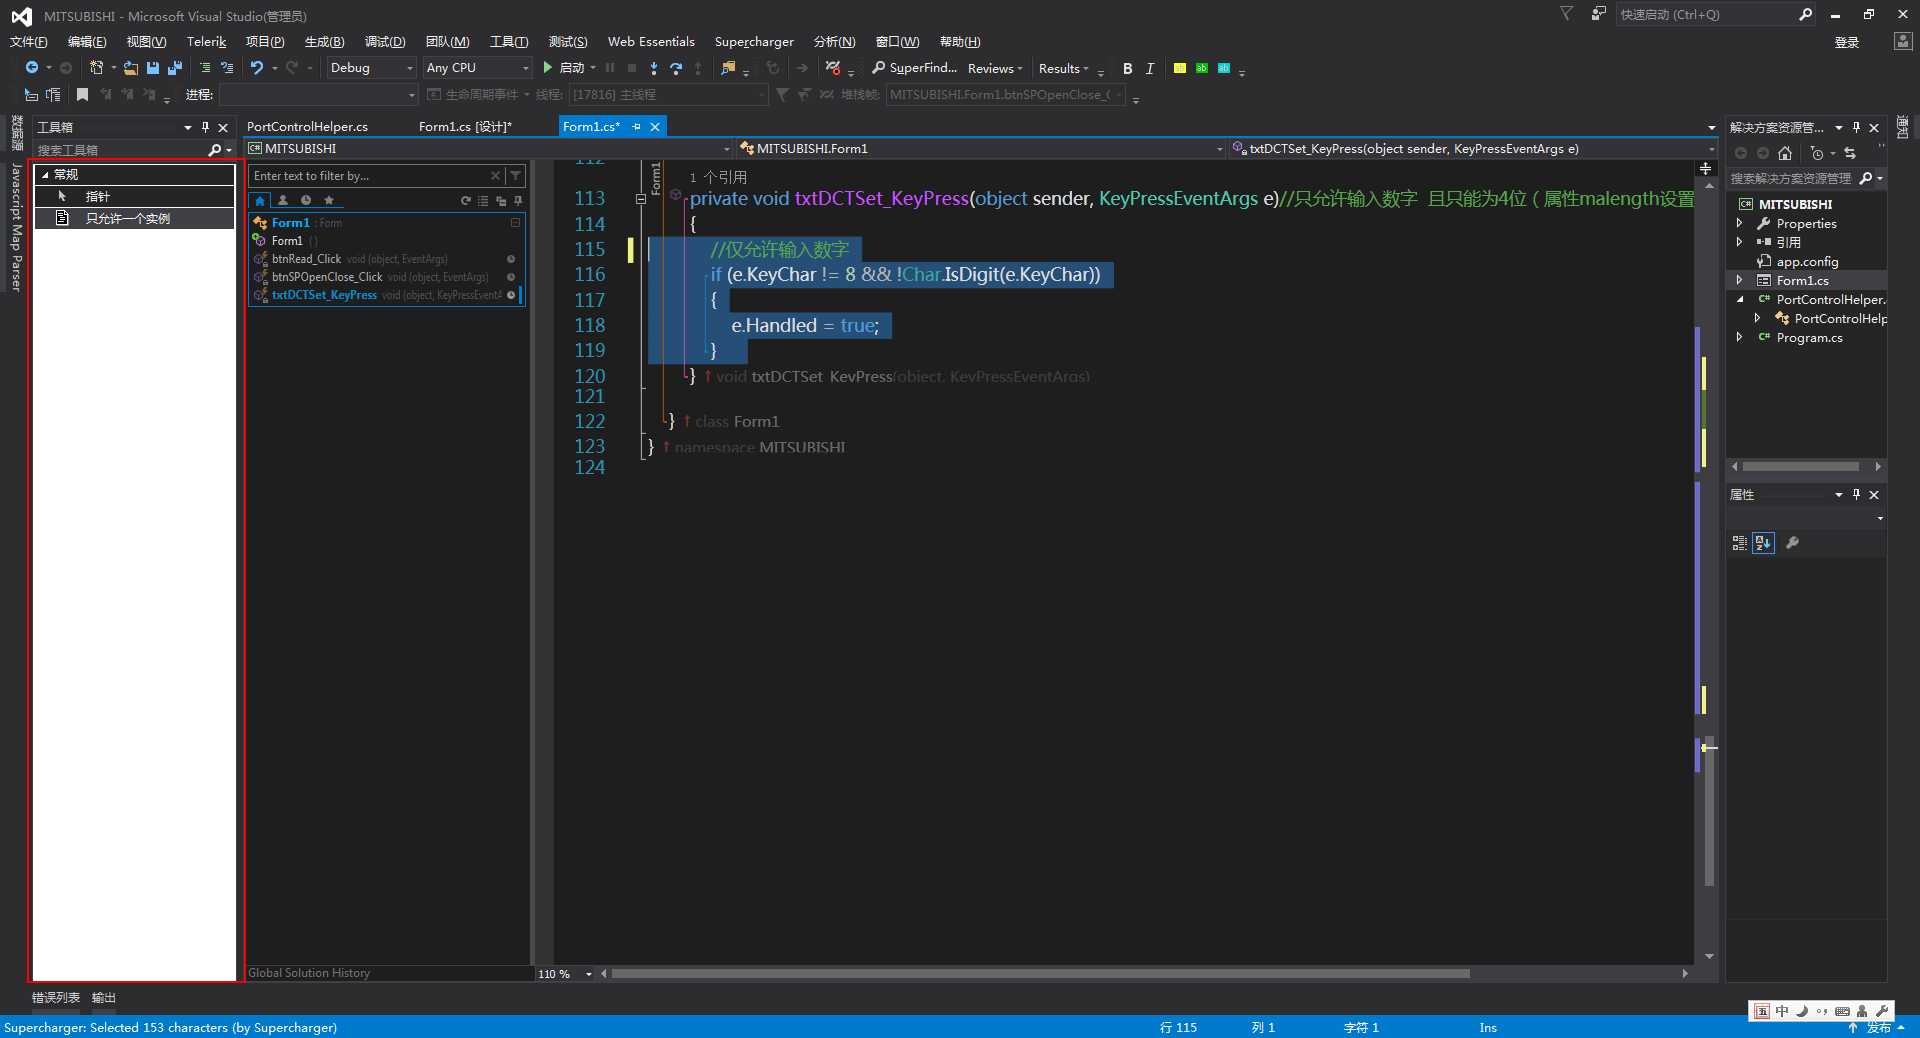
Task: Click the SuperFind magnifier button
Action: [914, 68]
